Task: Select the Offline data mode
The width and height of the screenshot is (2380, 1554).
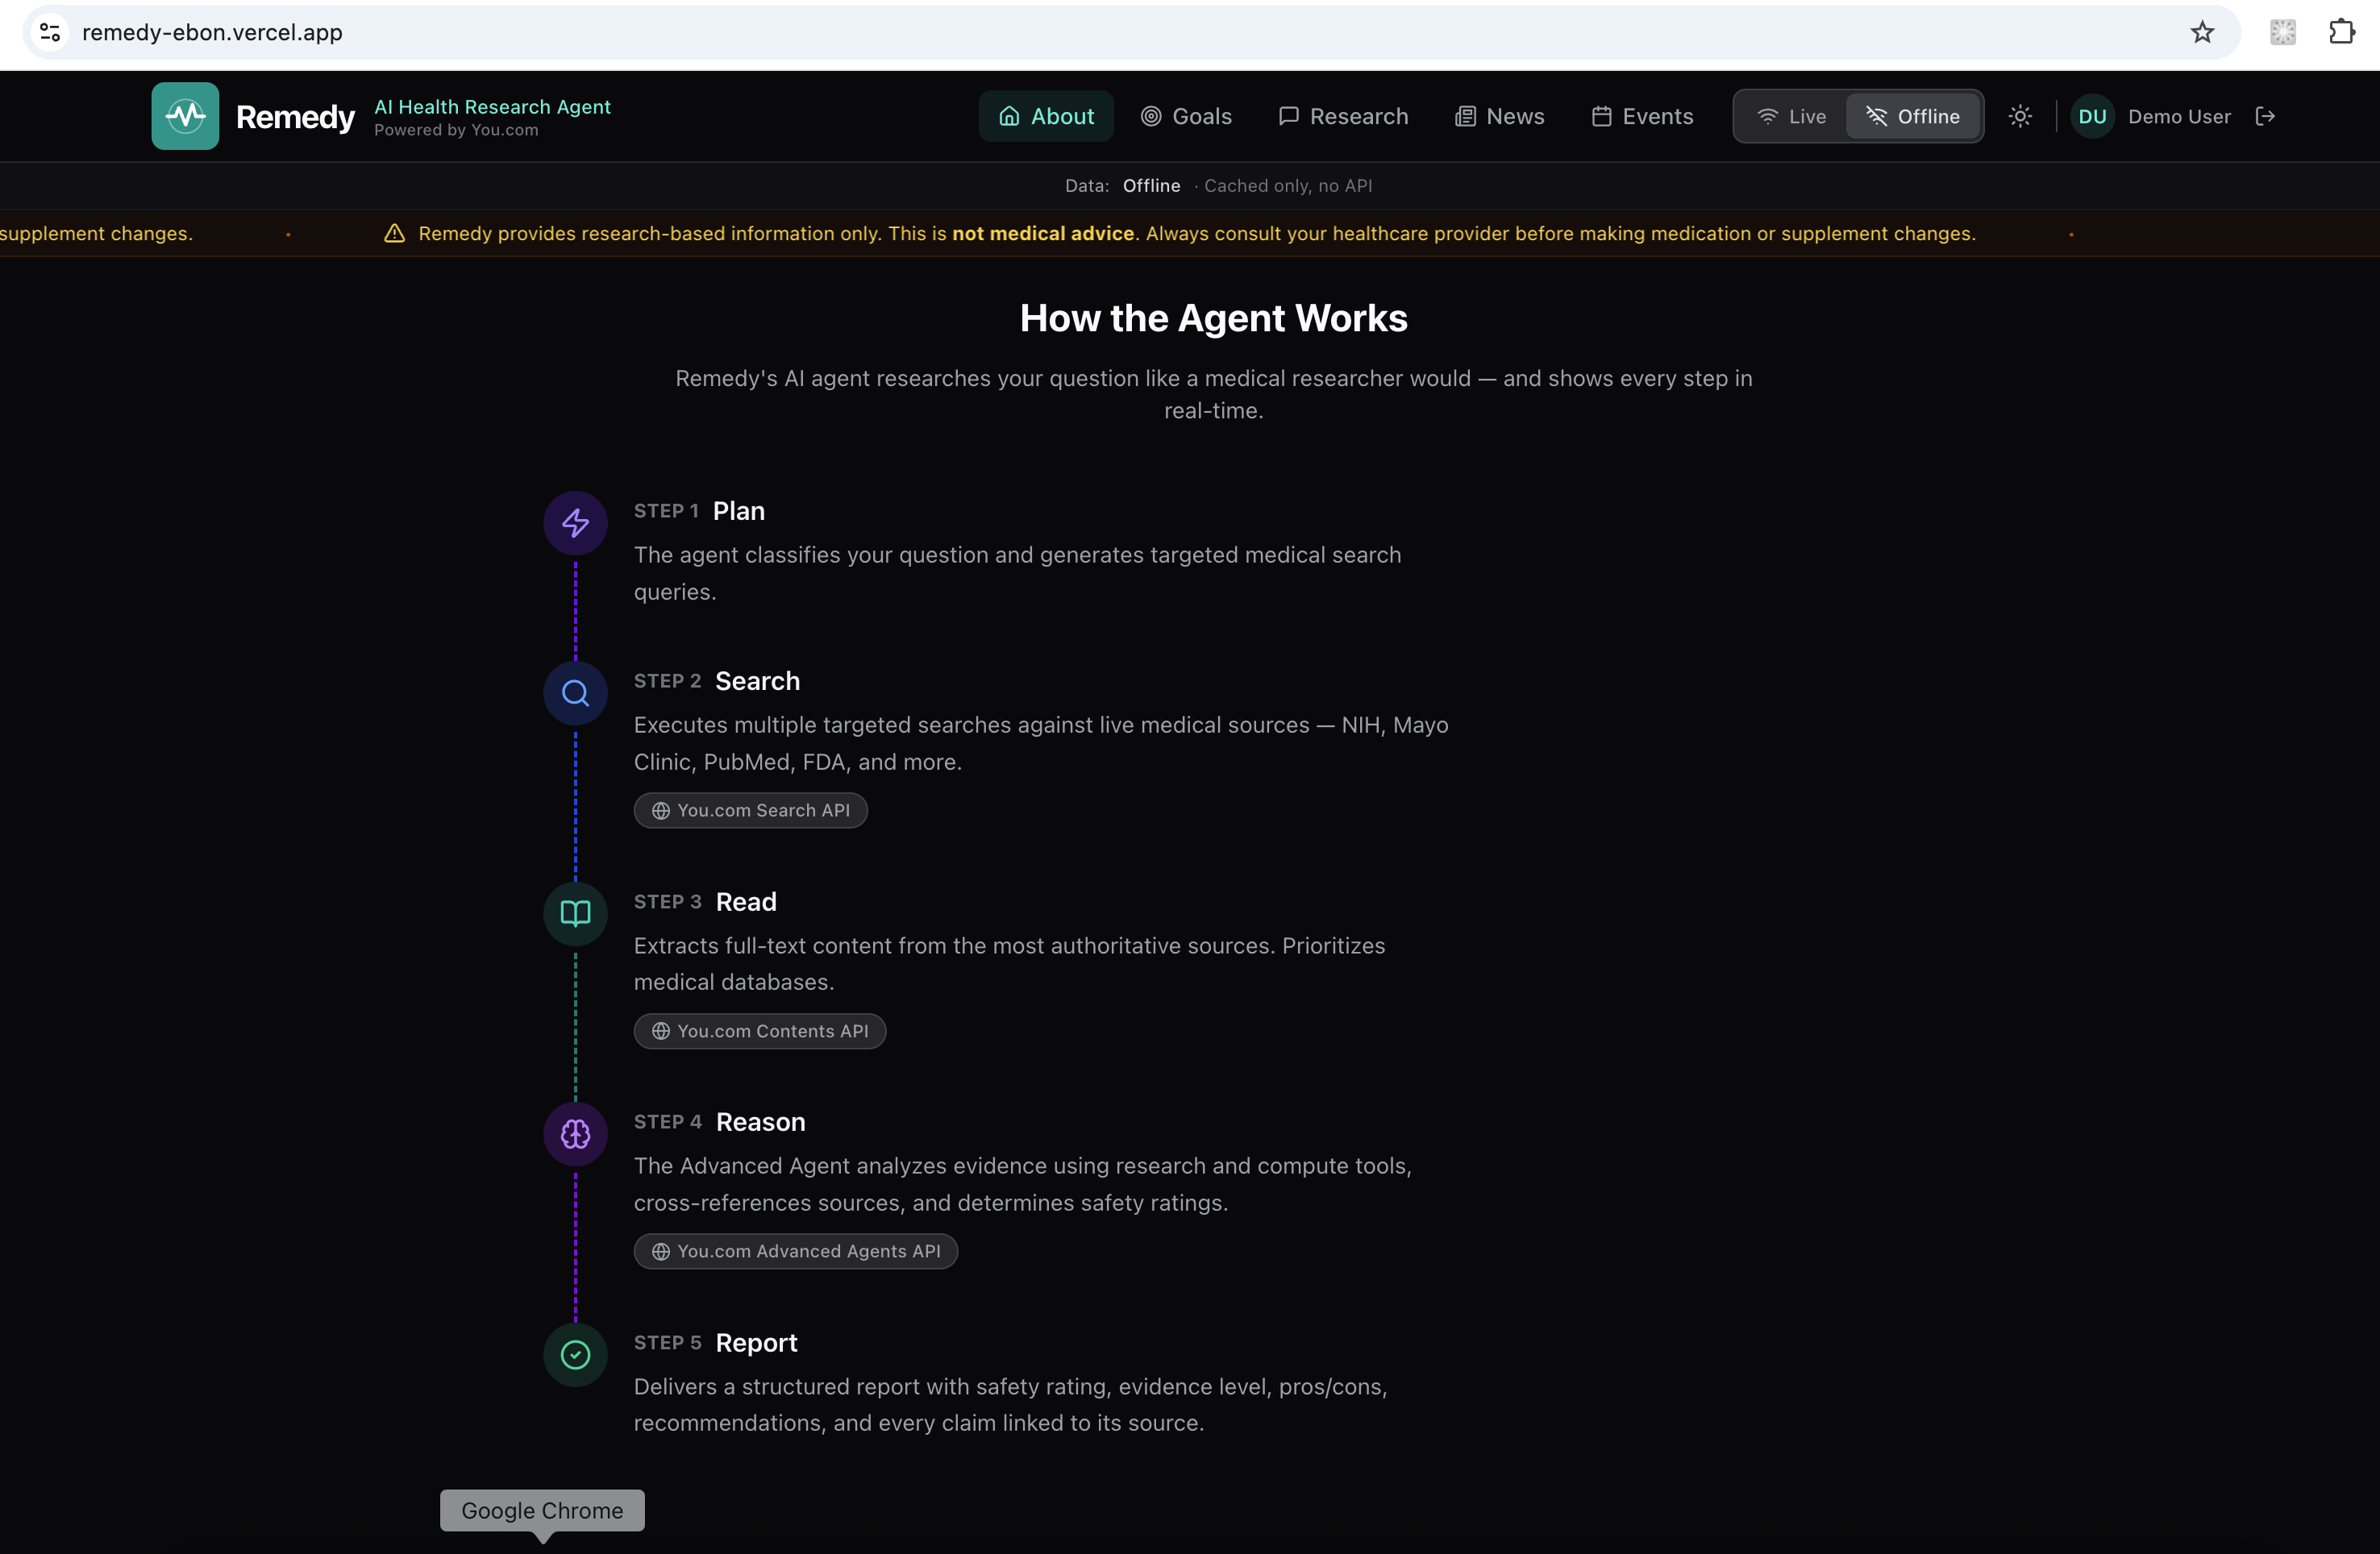Action: pyautogui.click(x=1912, y=116)
